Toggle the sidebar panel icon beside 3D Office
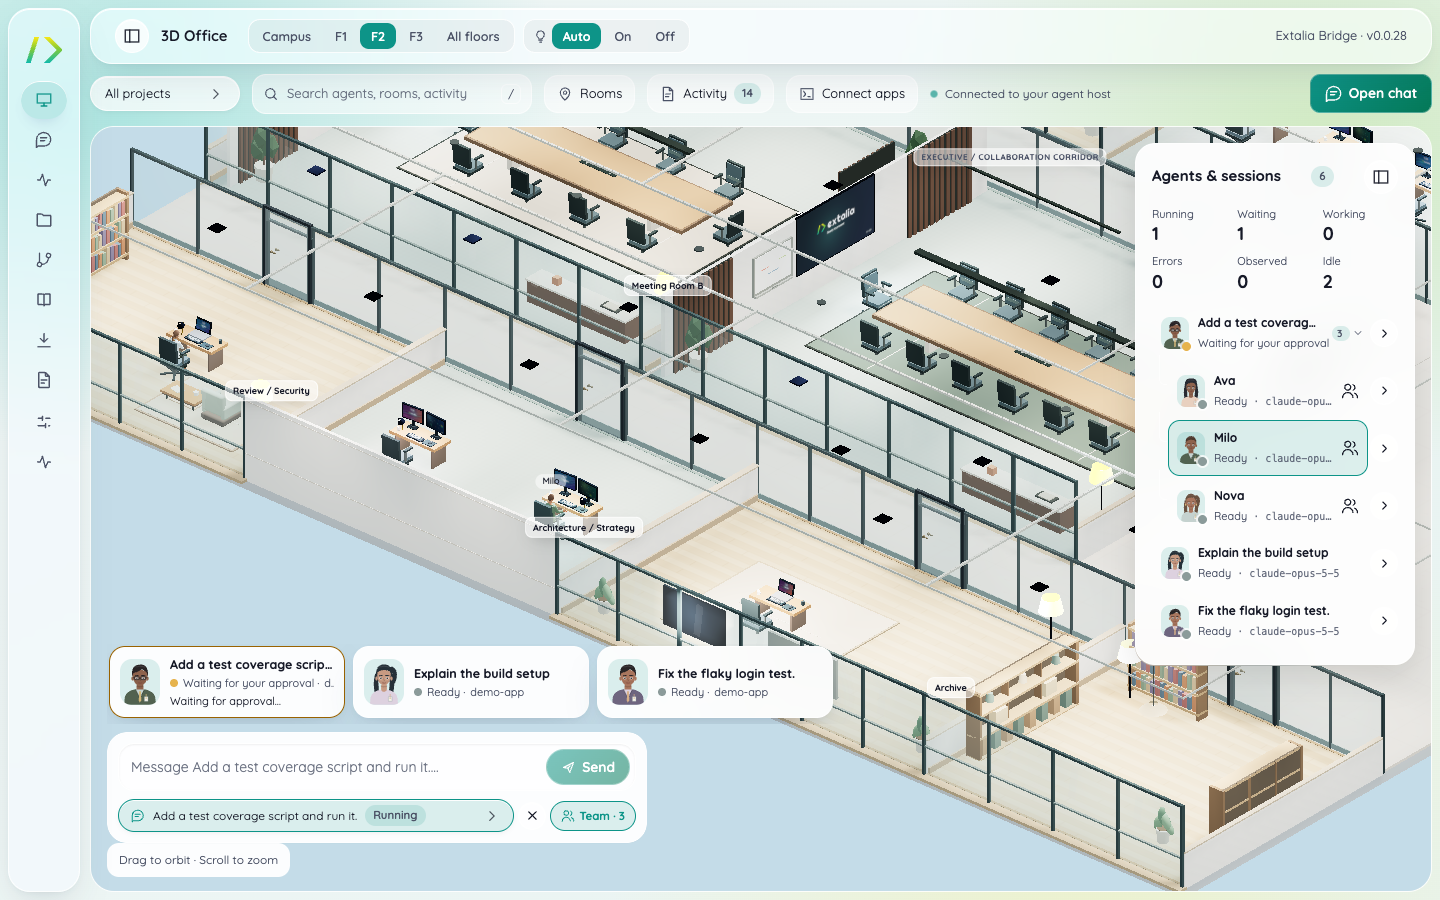 (132, 36)
